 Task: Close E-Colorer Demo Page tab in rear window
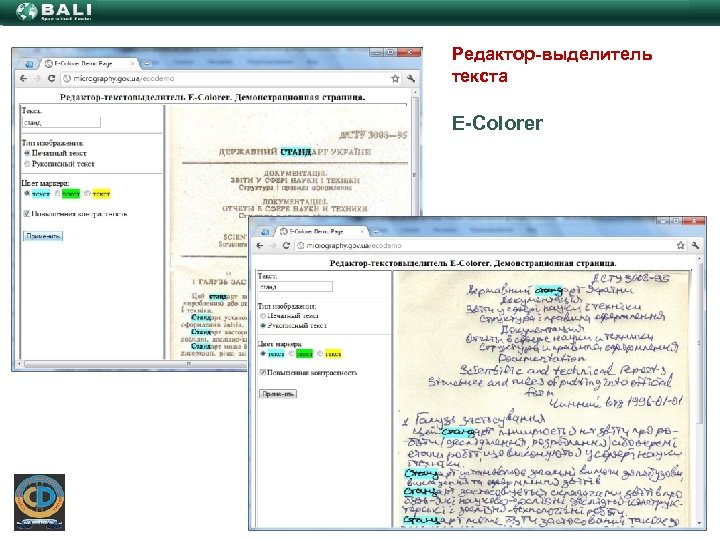(133, 63)
